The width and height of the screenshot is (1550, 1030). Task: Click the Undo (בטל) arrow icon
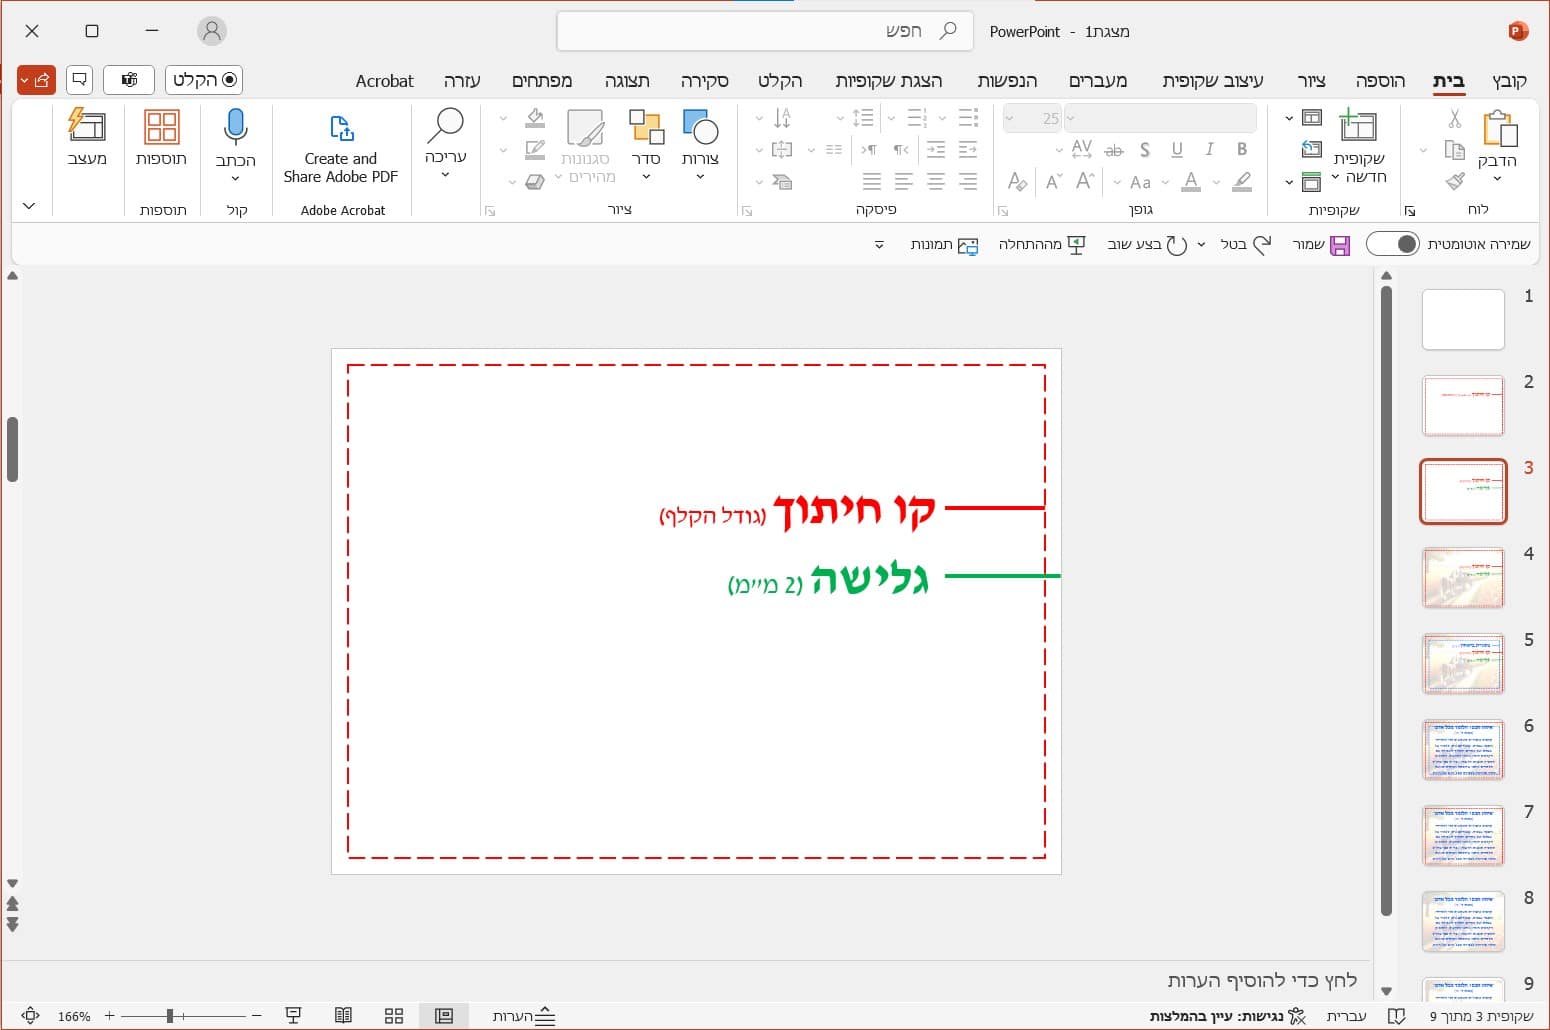click(x=1262, y=245)
